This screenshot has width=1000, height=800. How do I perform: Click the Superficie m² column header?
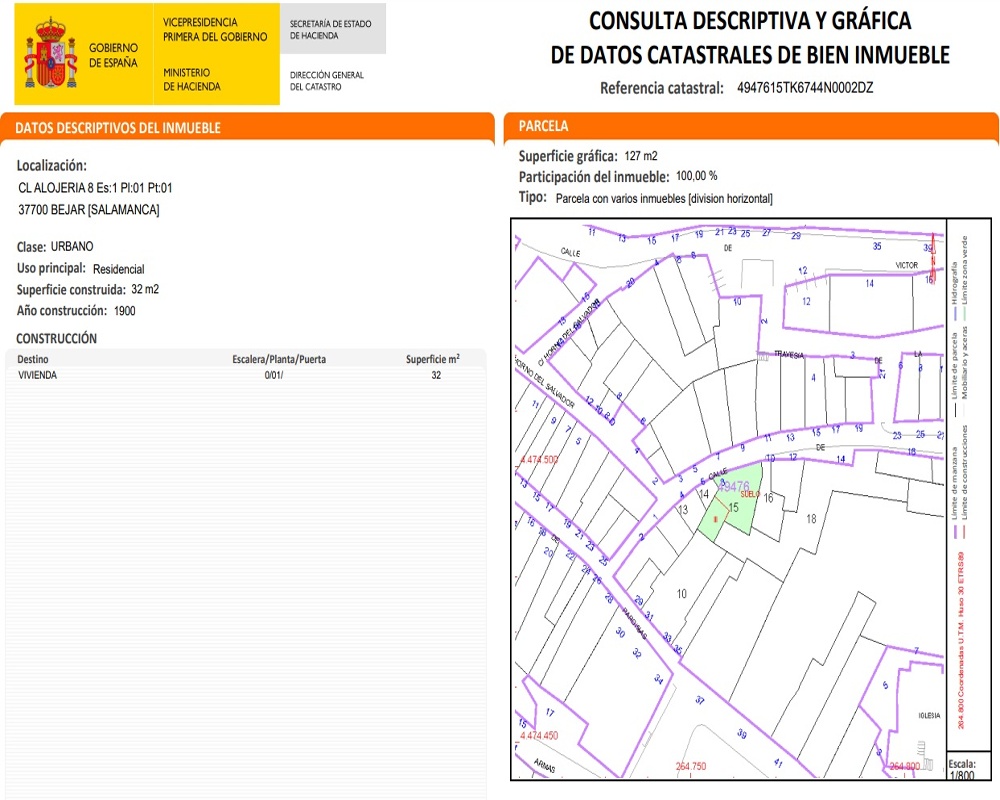point(432,359)
